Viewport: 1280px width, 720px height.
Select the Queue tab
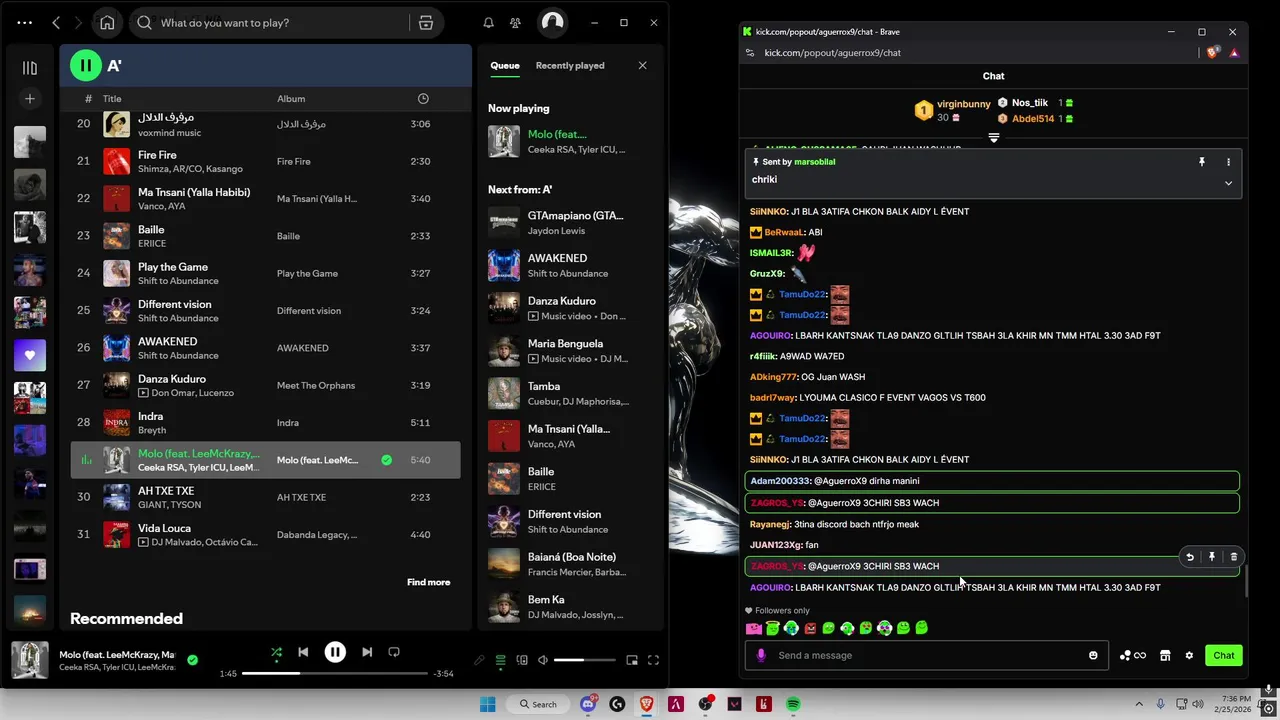pyautogui.click(x=505, y=65)
